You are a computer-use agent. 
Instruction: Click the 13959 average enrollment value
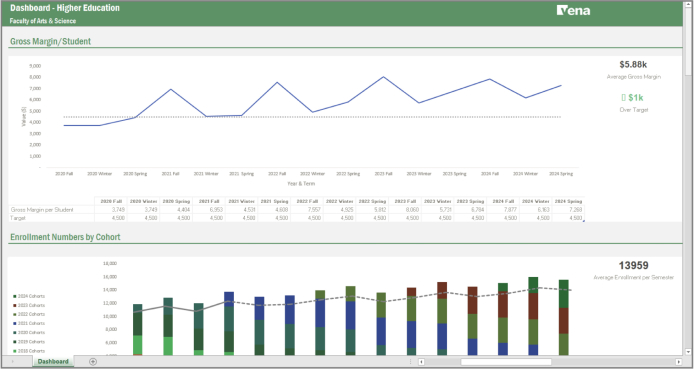click(633, 265)
